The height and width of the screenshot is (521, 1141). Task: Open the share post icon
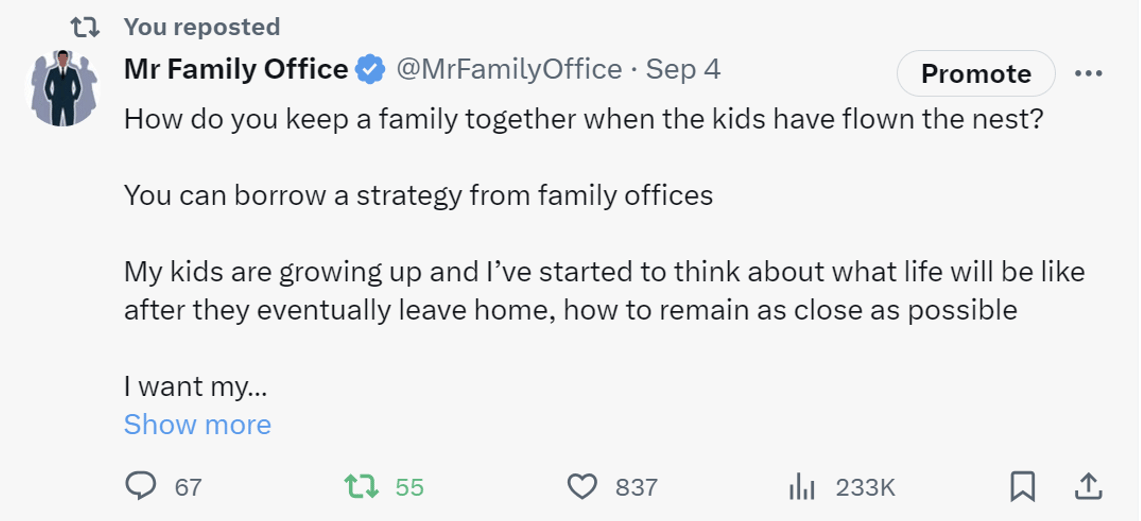(x=1086, y=487)
